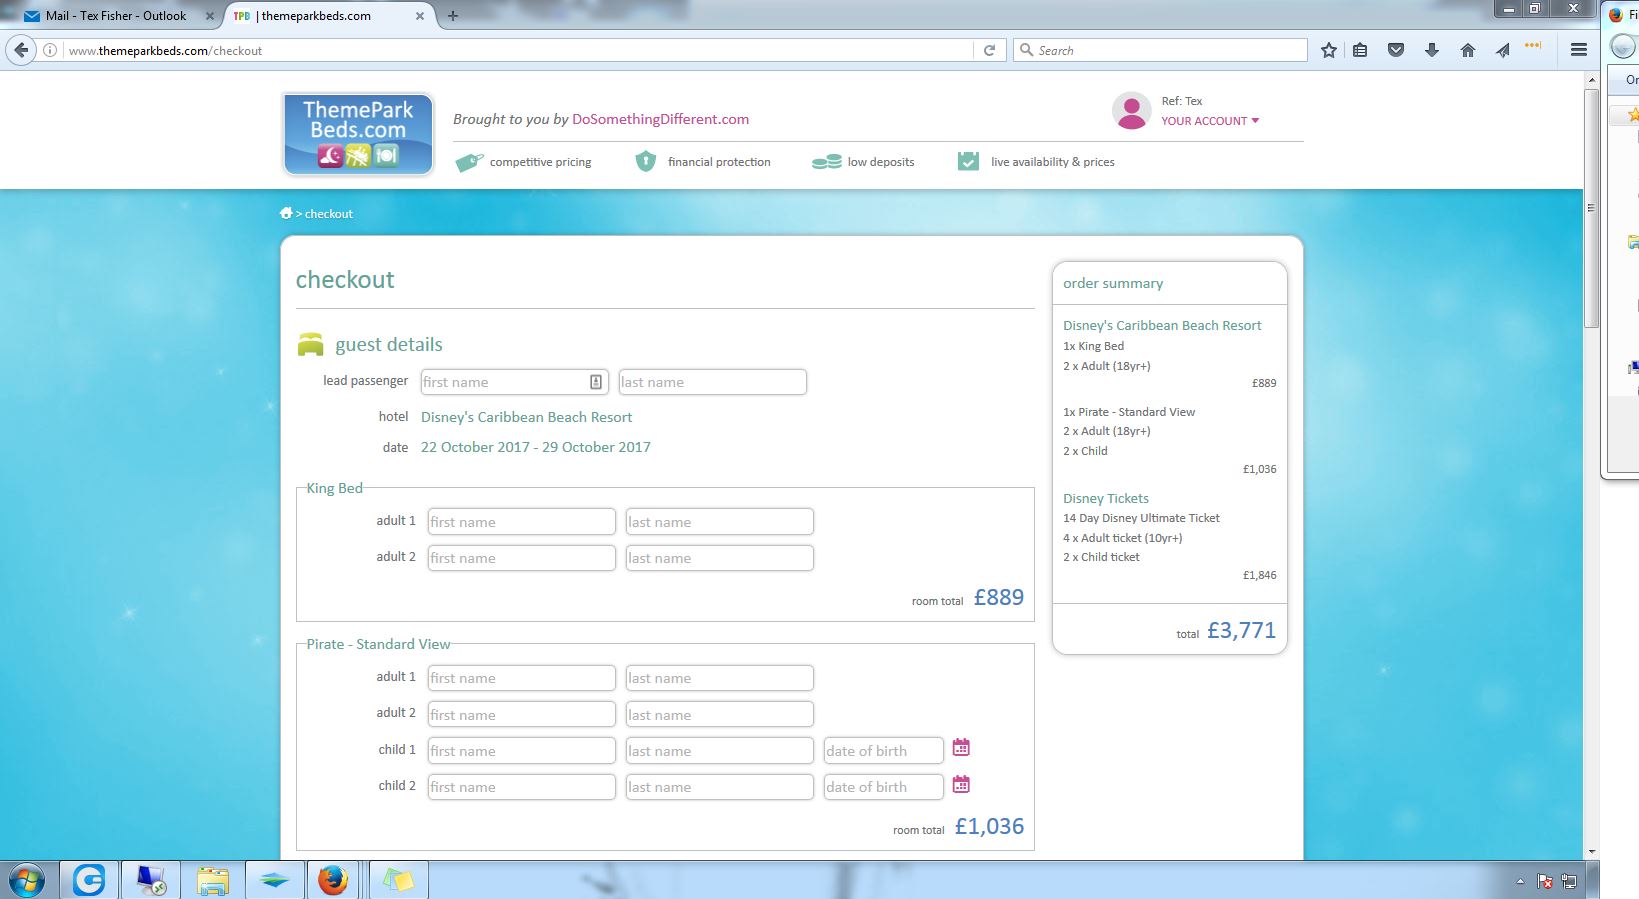The height and width of the screenshot is (899, 1639).
Task: Click the date text '22 October 2017 - 29 October 2017'
Action: pos(536,447)
